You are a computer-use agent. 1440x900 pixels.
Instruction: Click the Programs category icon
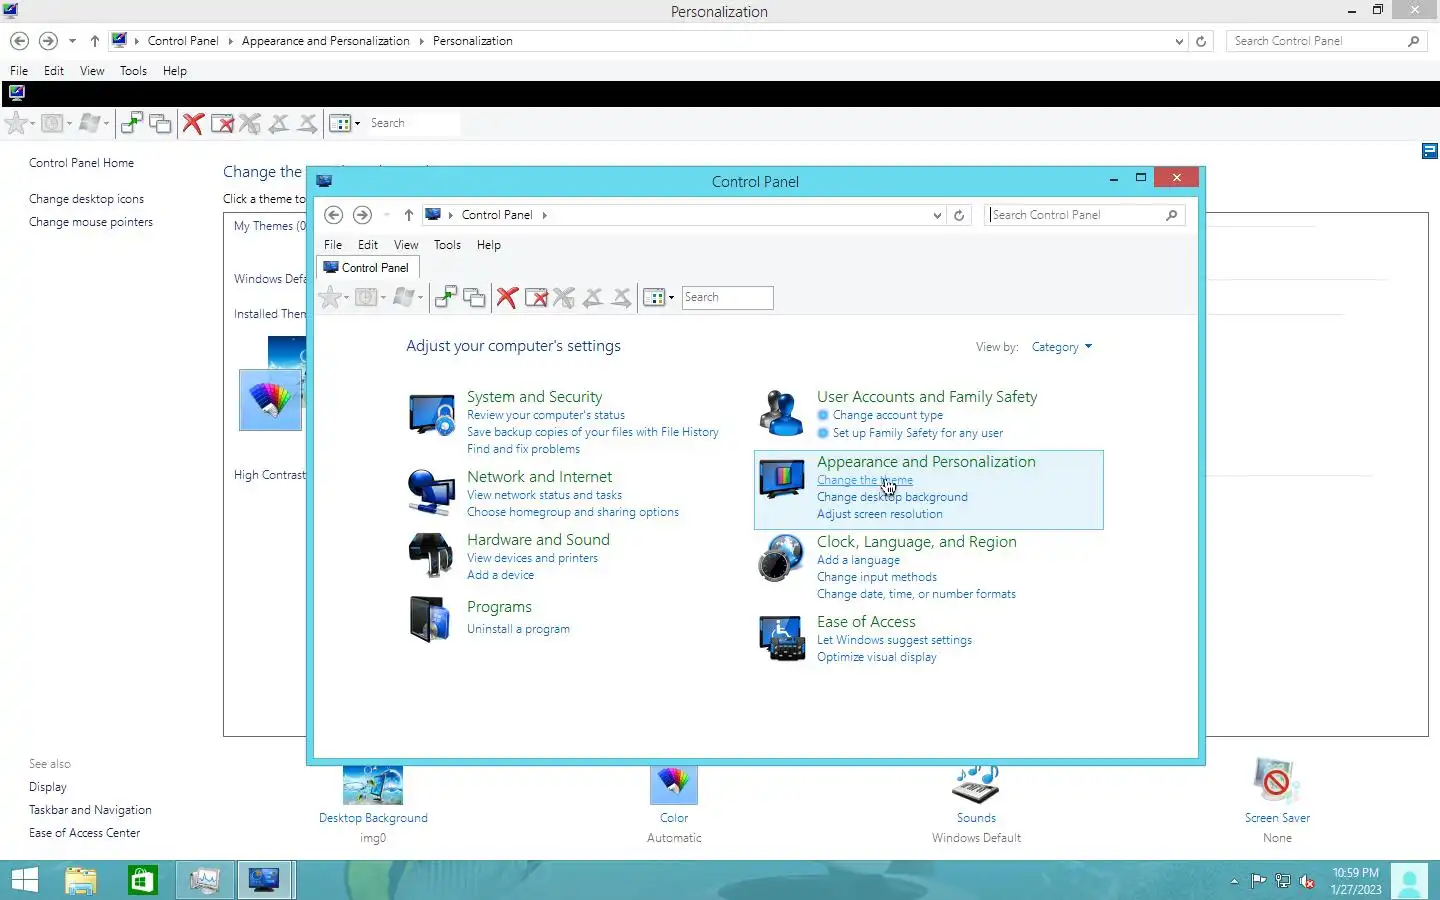point(432,618)
